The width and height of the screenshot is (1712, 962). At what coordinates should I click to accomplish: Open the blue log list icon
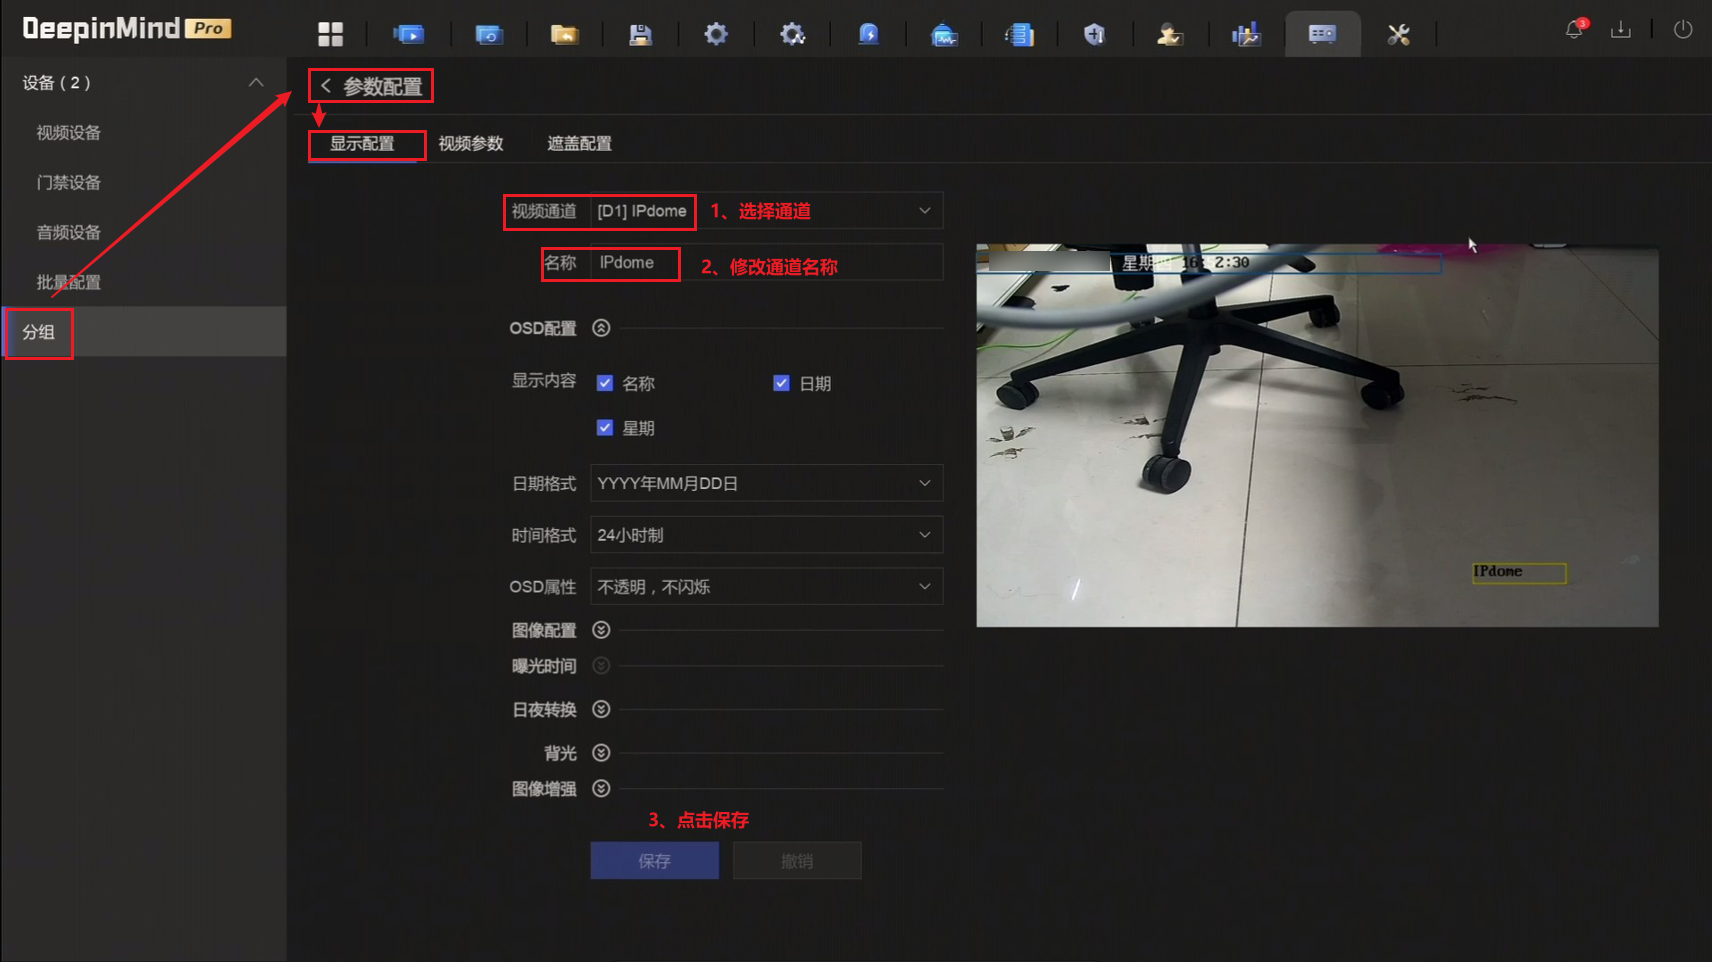pos(1019,34)
